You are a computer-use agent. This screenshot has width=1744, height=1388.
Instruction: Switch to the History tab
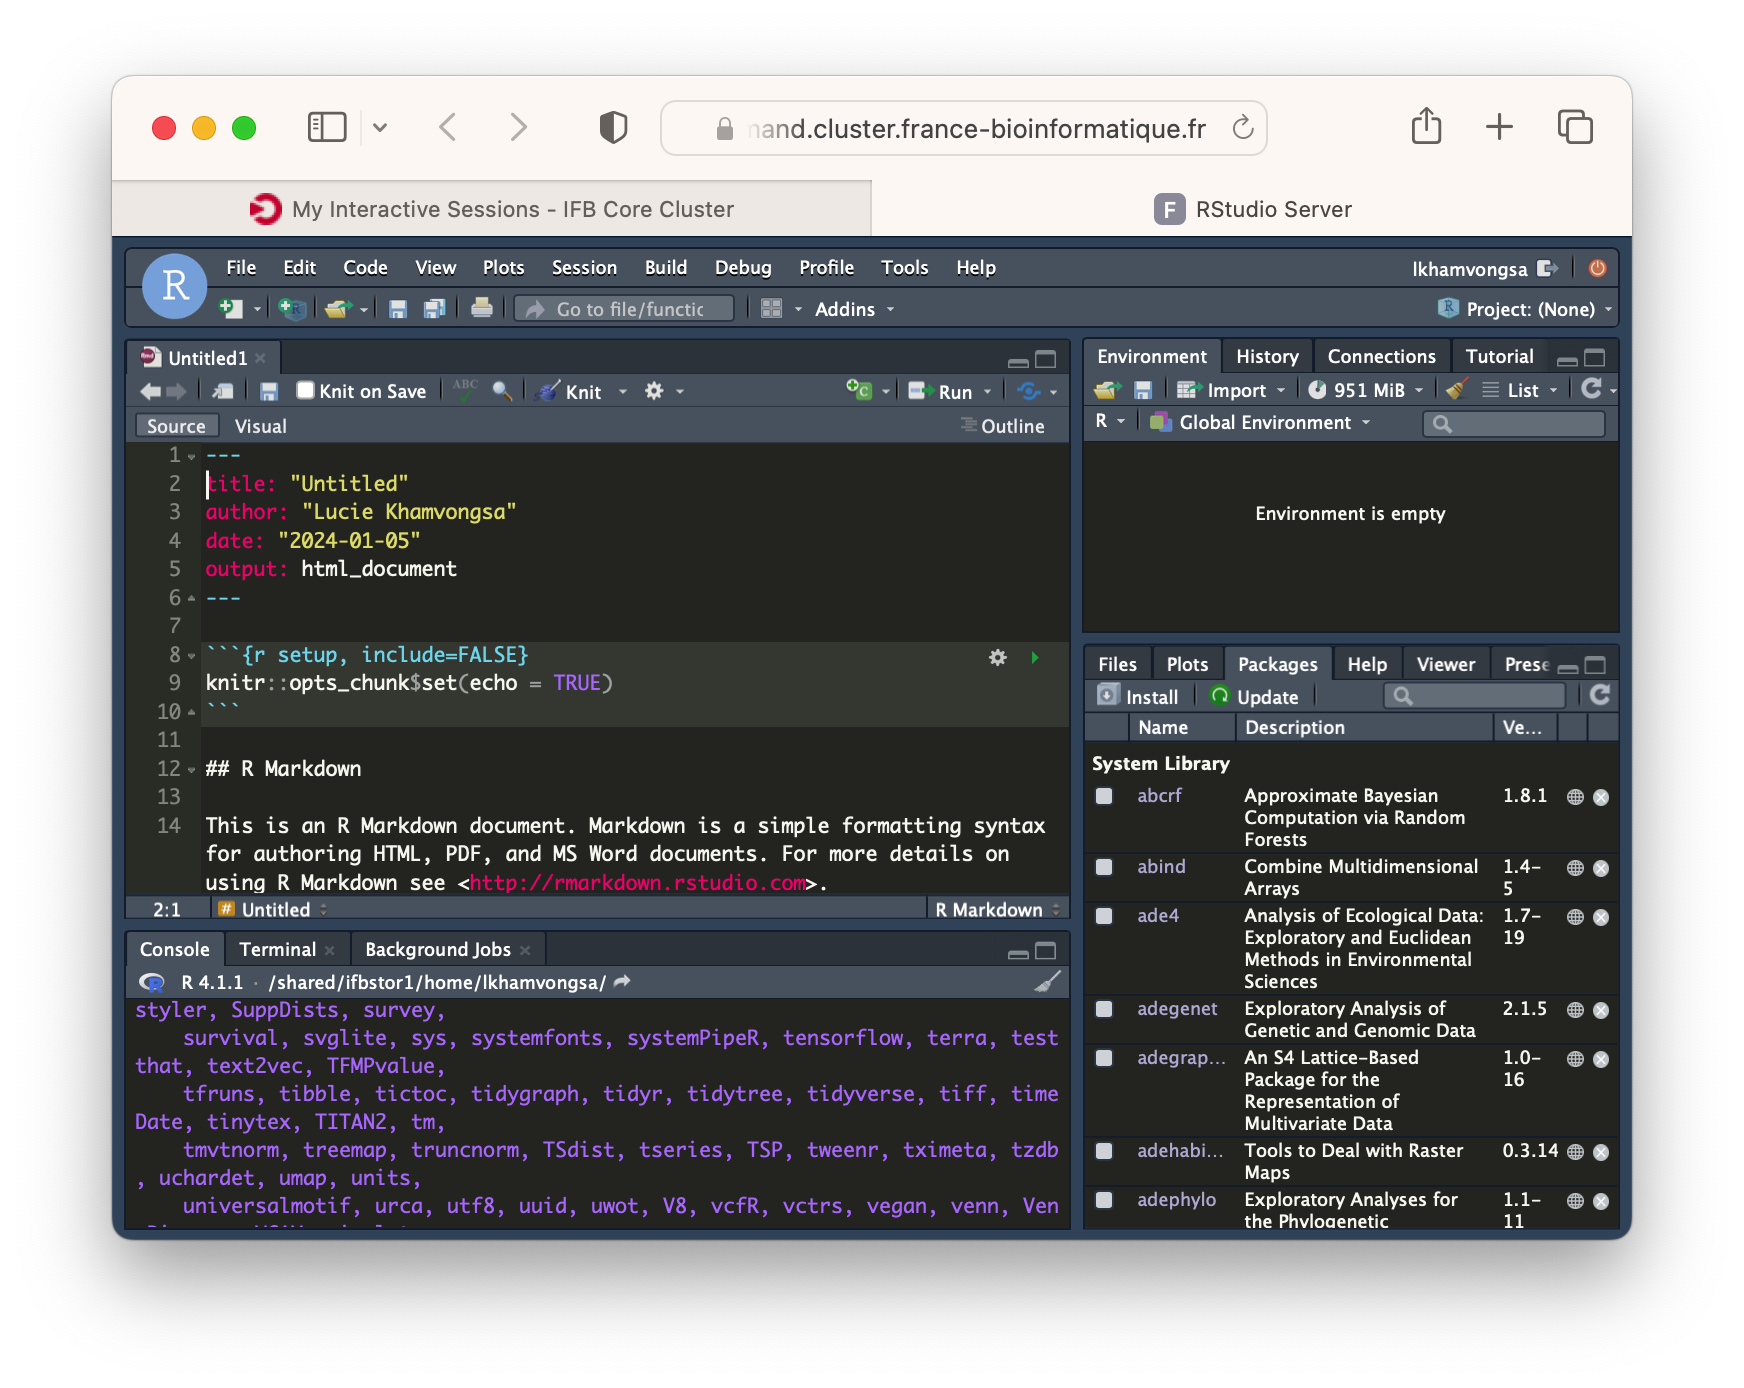[1267, 356]
